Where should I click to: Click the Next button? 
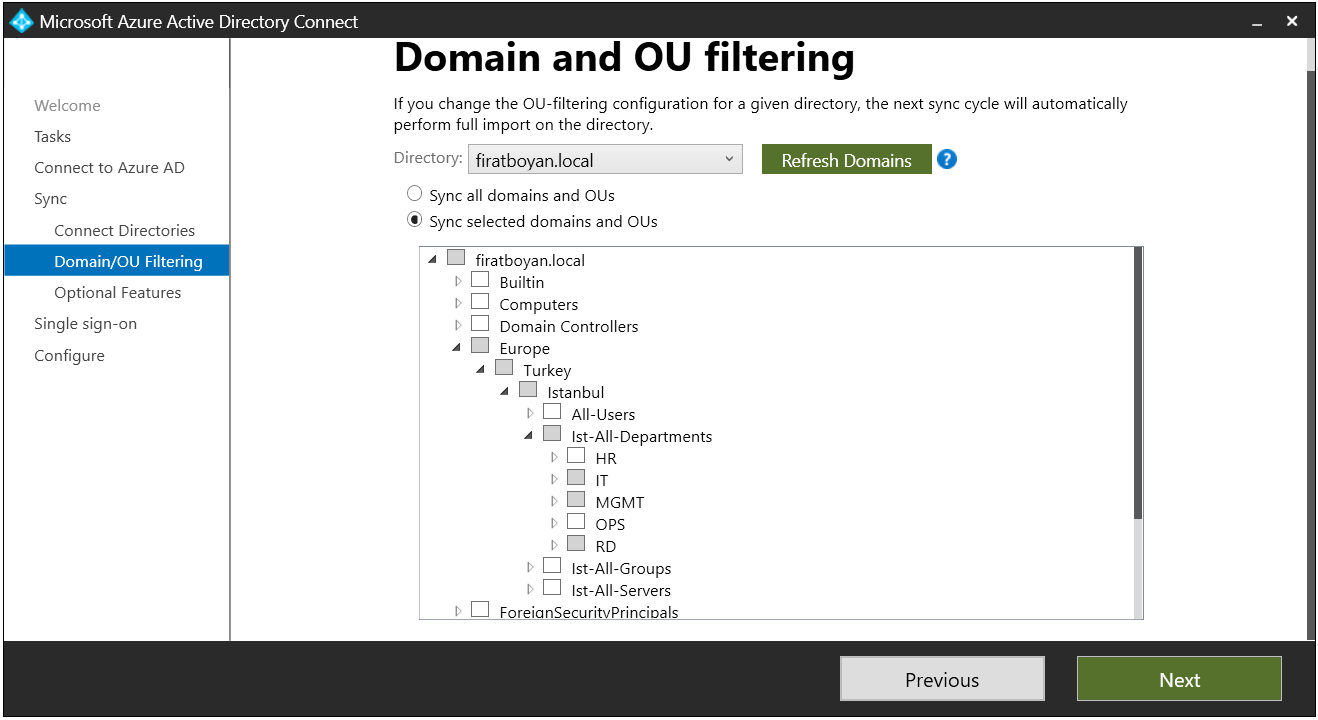coord(1179,679)
